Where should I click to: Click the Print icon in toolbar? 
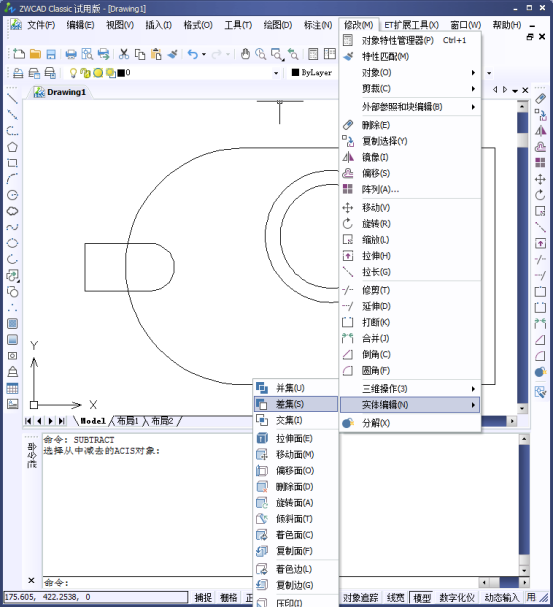tap(71, 54)
